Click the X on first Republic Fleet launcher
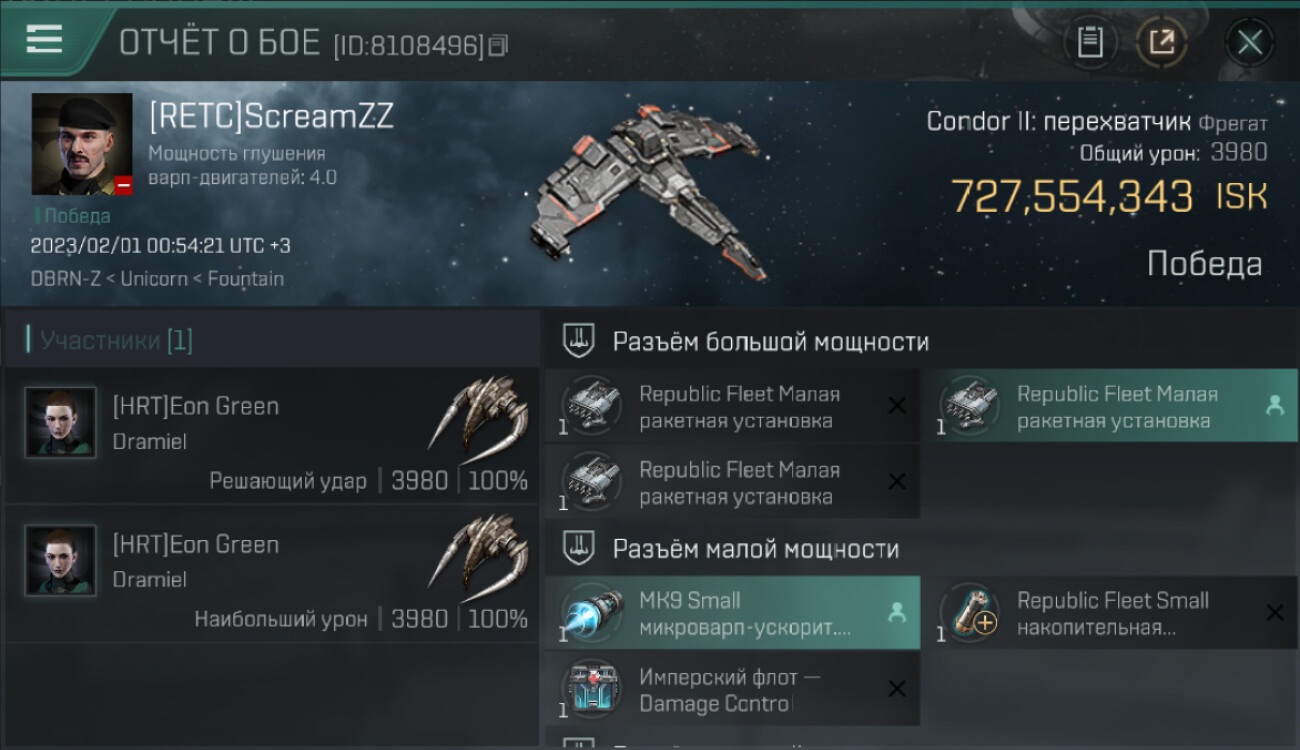 point(897,405)
